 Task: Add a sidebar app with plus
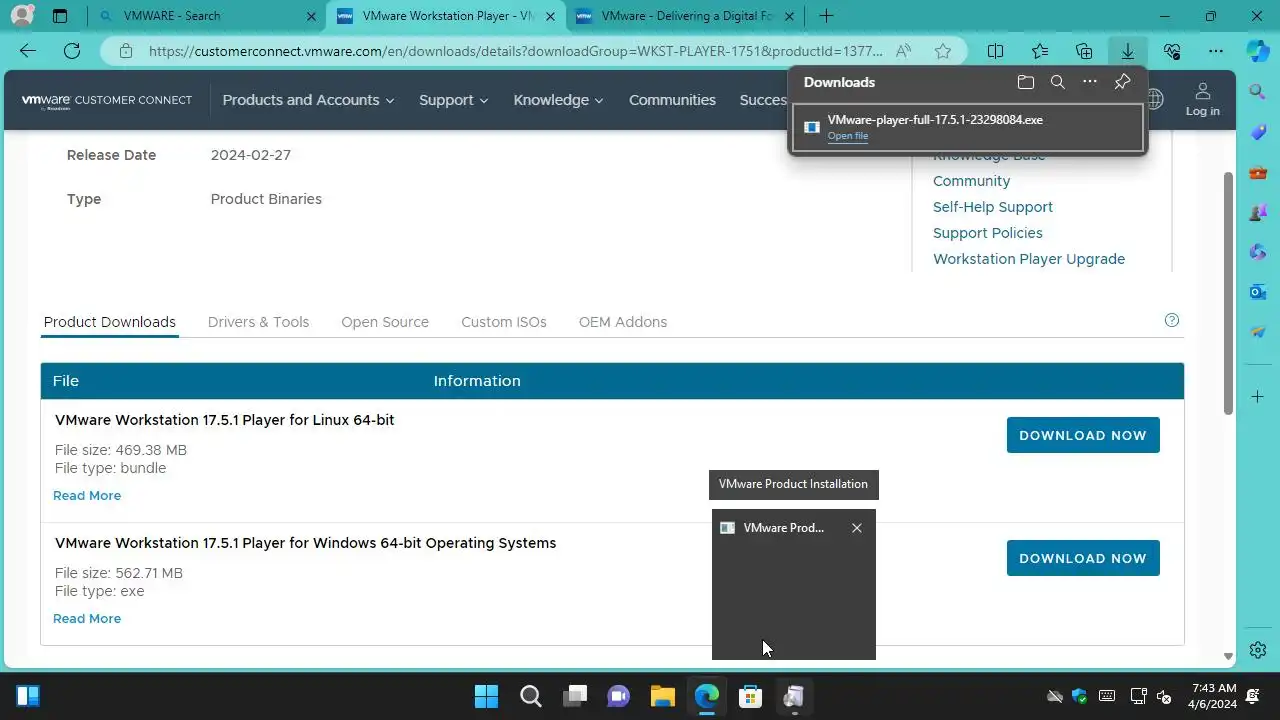1258,397
